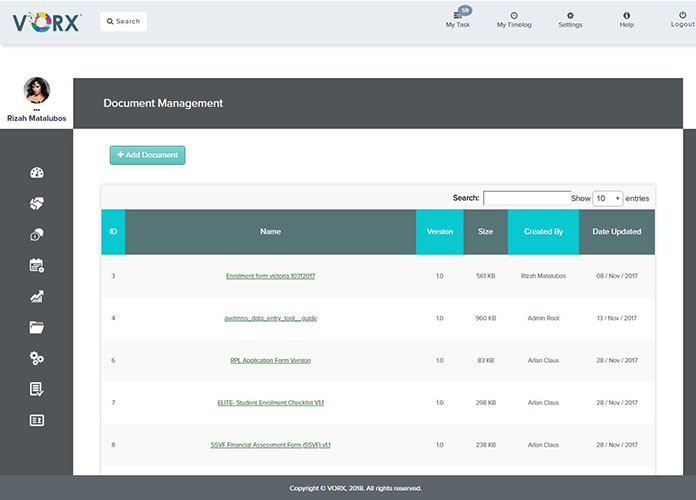
Task: Open the gears configuration icon in sidebar
Action: pyautogui.click(x=37, y=358)
